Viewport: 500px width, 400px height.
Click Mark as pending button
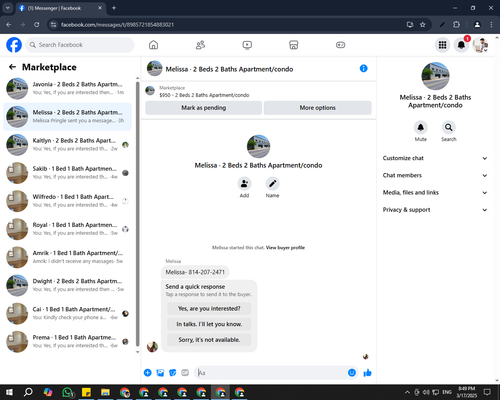click(x=204, y=108)
